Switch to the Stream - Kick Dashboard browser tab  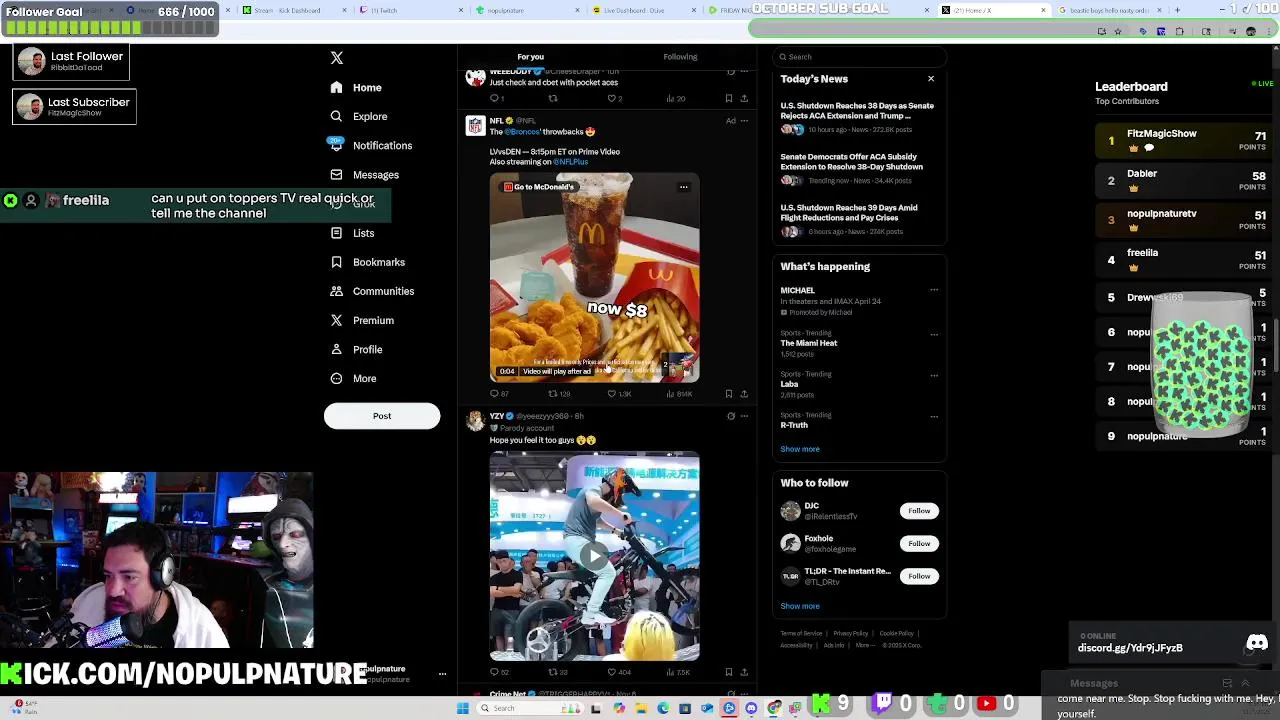[x=288, y=11]
